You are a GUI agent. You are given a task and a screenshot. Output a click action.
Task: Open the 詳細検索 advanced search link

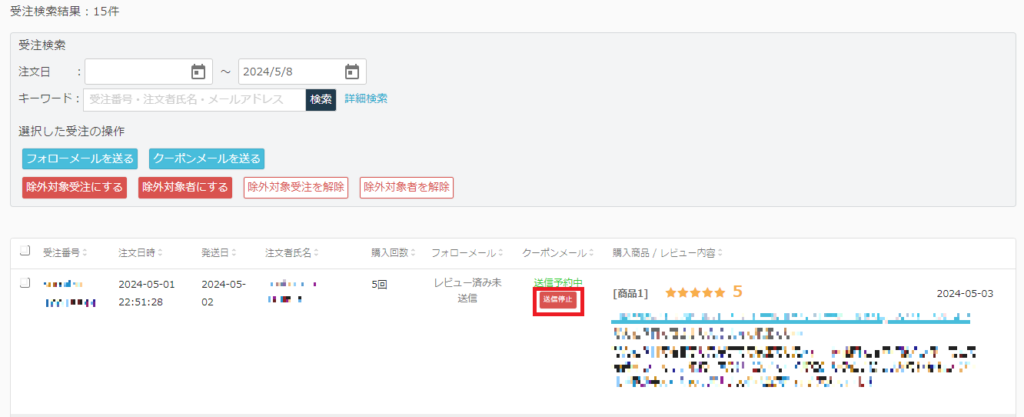click(366, 99)
